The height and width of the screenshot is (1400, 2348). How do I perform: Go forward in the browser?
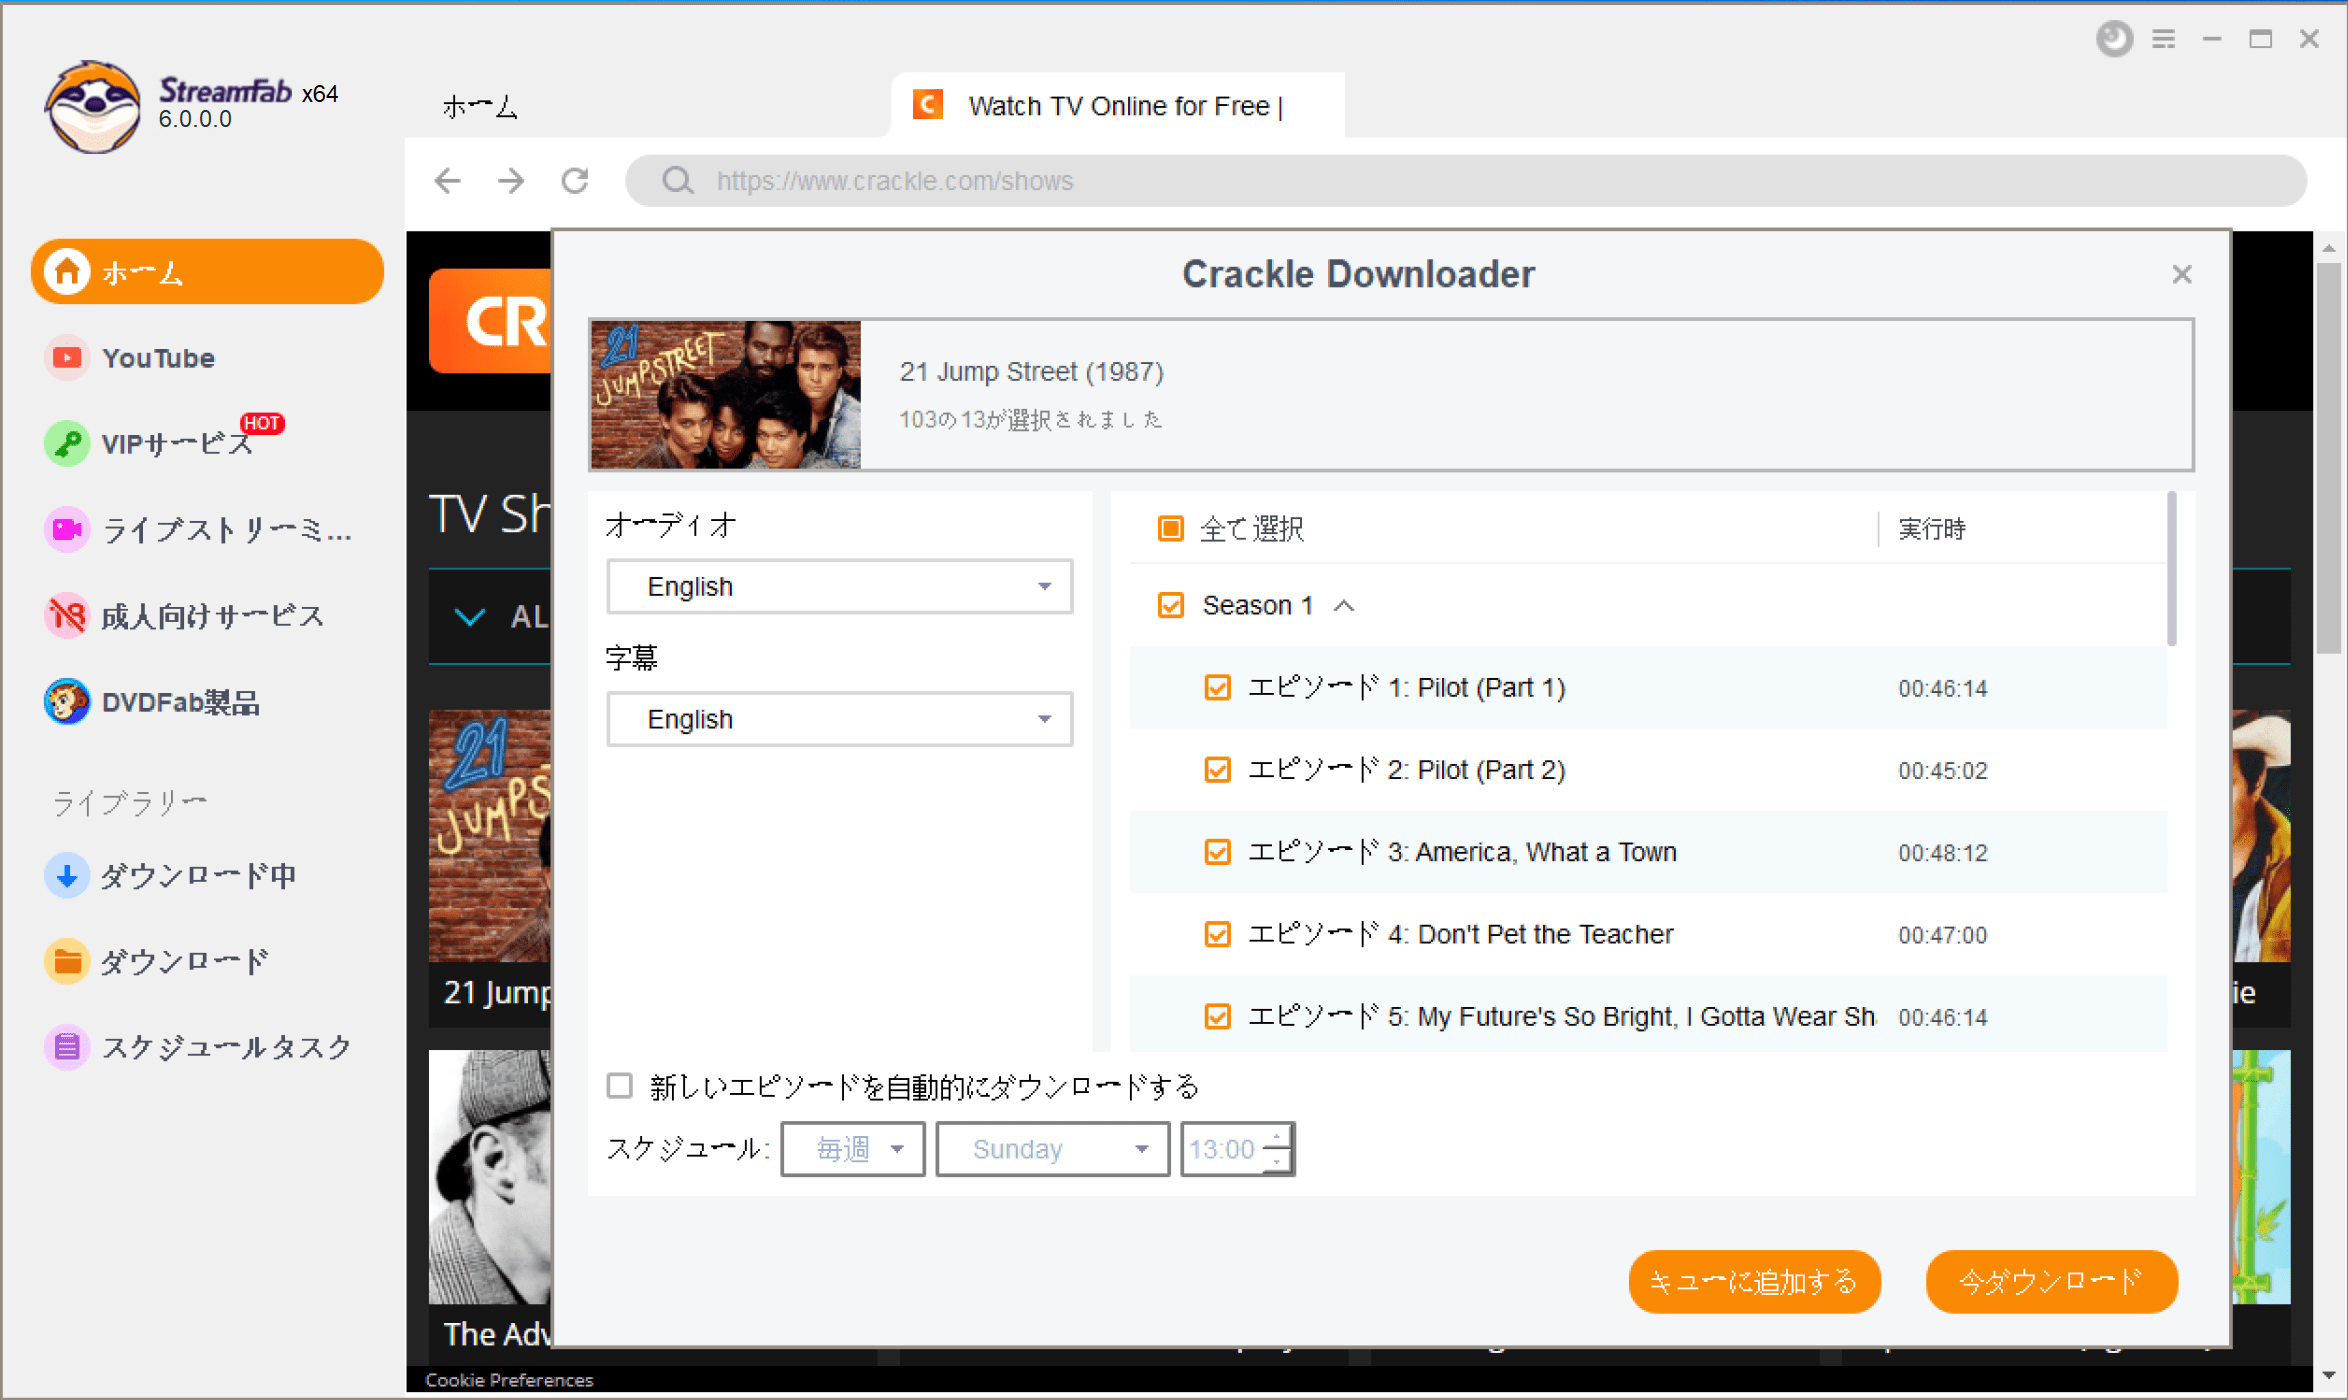[511, 181]
